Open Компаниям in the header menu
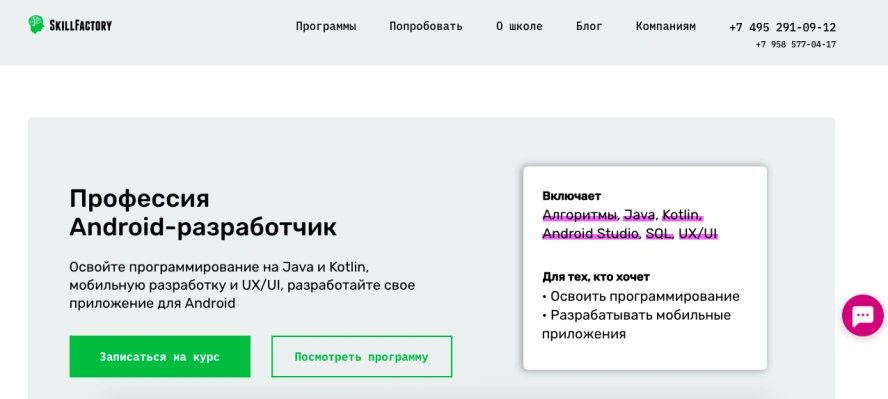Image resolution: width=888 pixels, height=399 pixels. click(666, 26)
